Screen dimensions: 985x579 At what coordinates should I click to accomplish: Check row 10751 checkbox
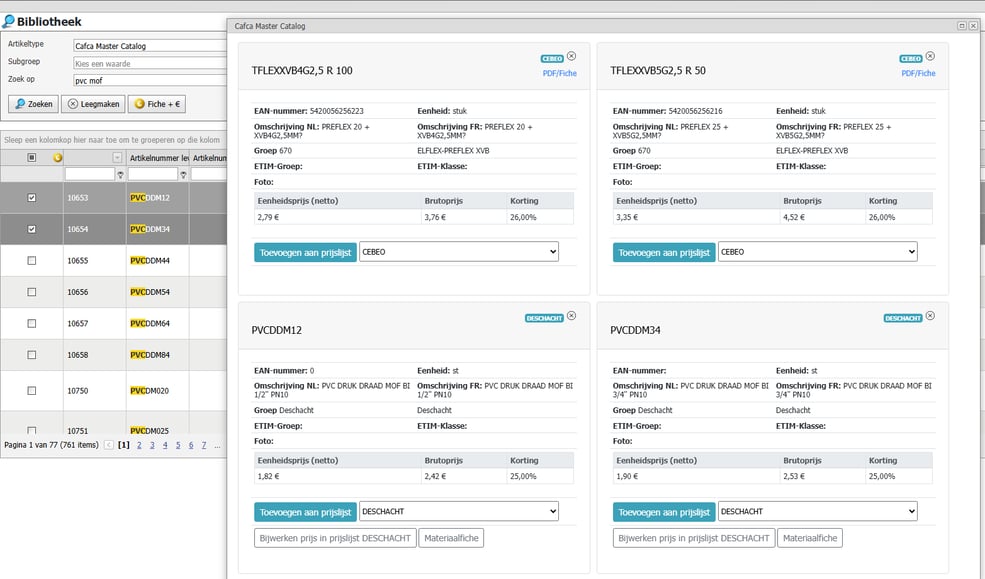click(x=31, y=431)
